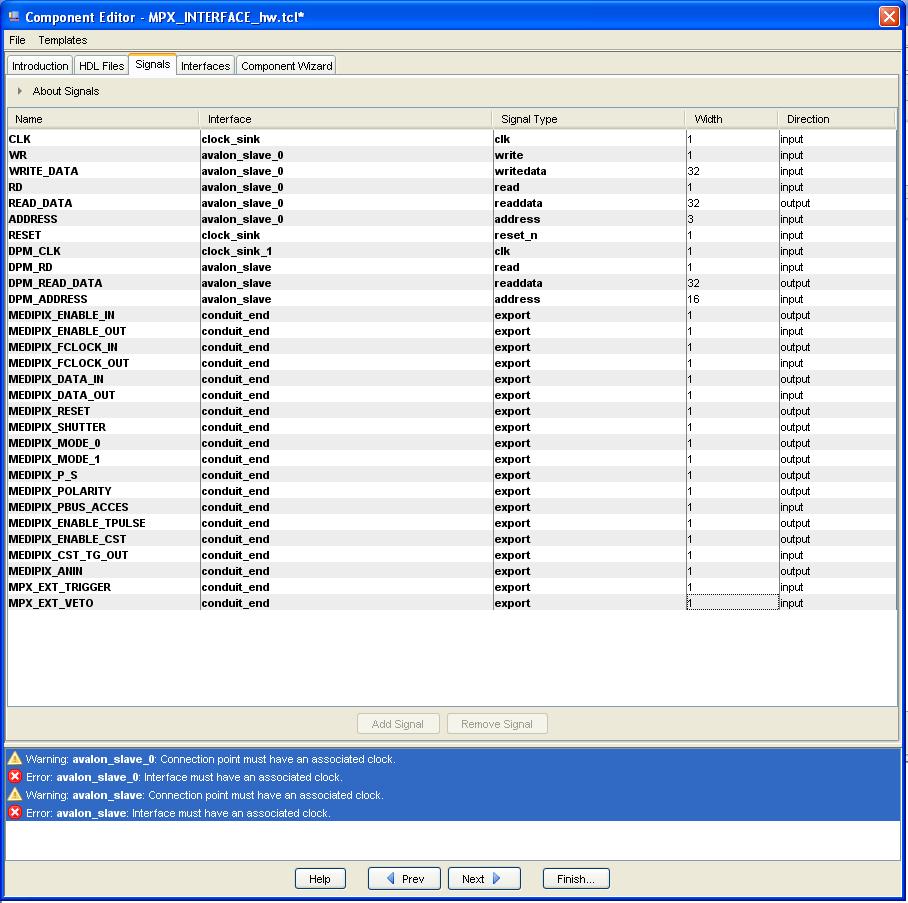The width and height of the screenshot is (908, 903).
Task: Select the avalon_slave_0 associated clock error message
Action: [453, 777]
